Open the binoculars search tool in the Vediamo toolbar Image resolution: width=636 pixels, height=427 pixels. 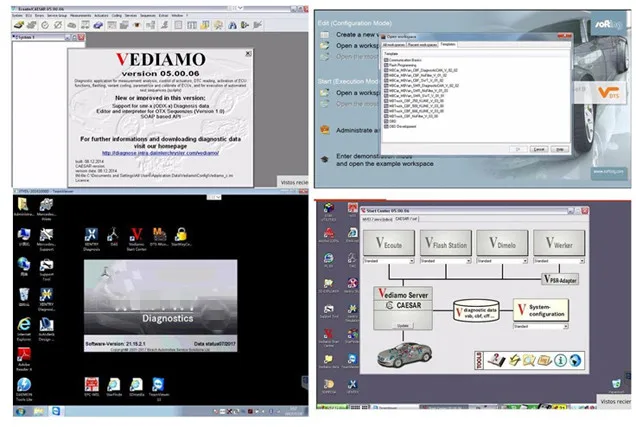pyautogui.click(x=232, y=25)
